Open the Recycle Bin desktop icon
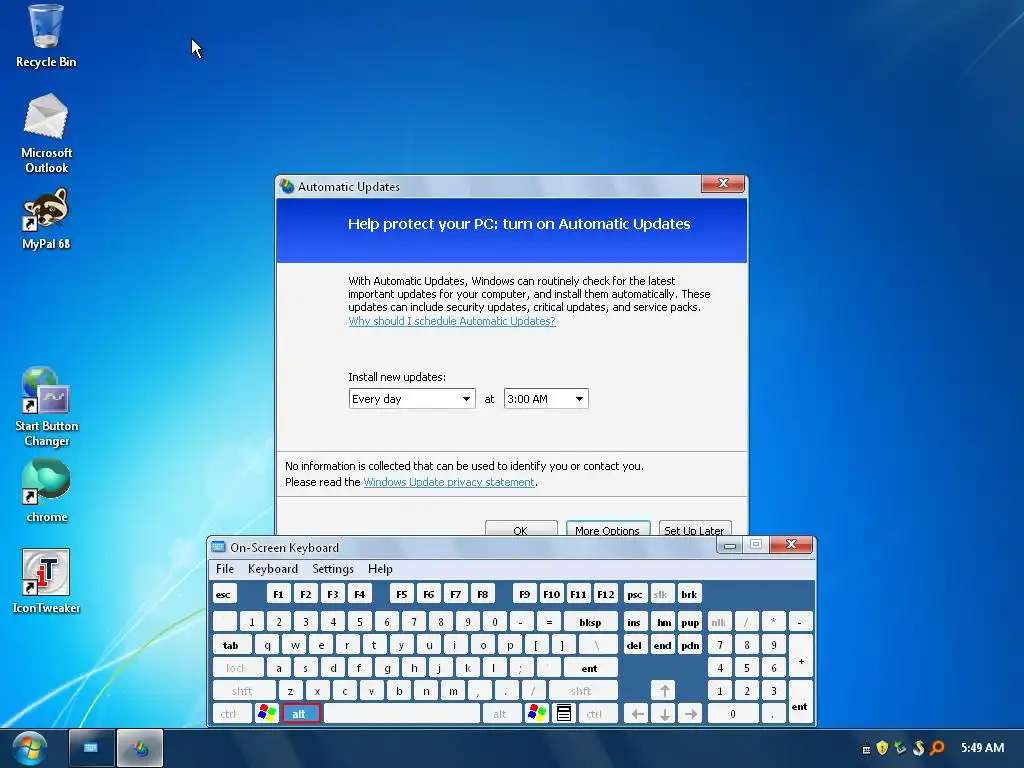Viewport: 1024px width, 768px height. click(46, 36)
